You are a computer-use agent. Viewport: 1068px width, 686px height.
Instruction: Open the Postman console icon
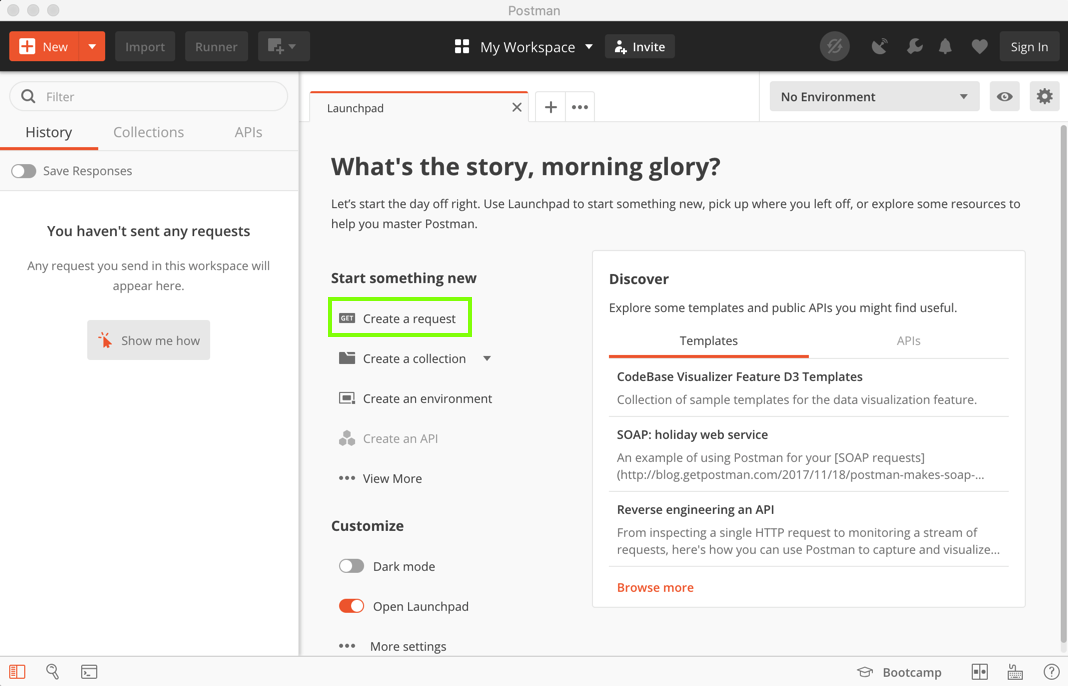click(x=89, y=672)
